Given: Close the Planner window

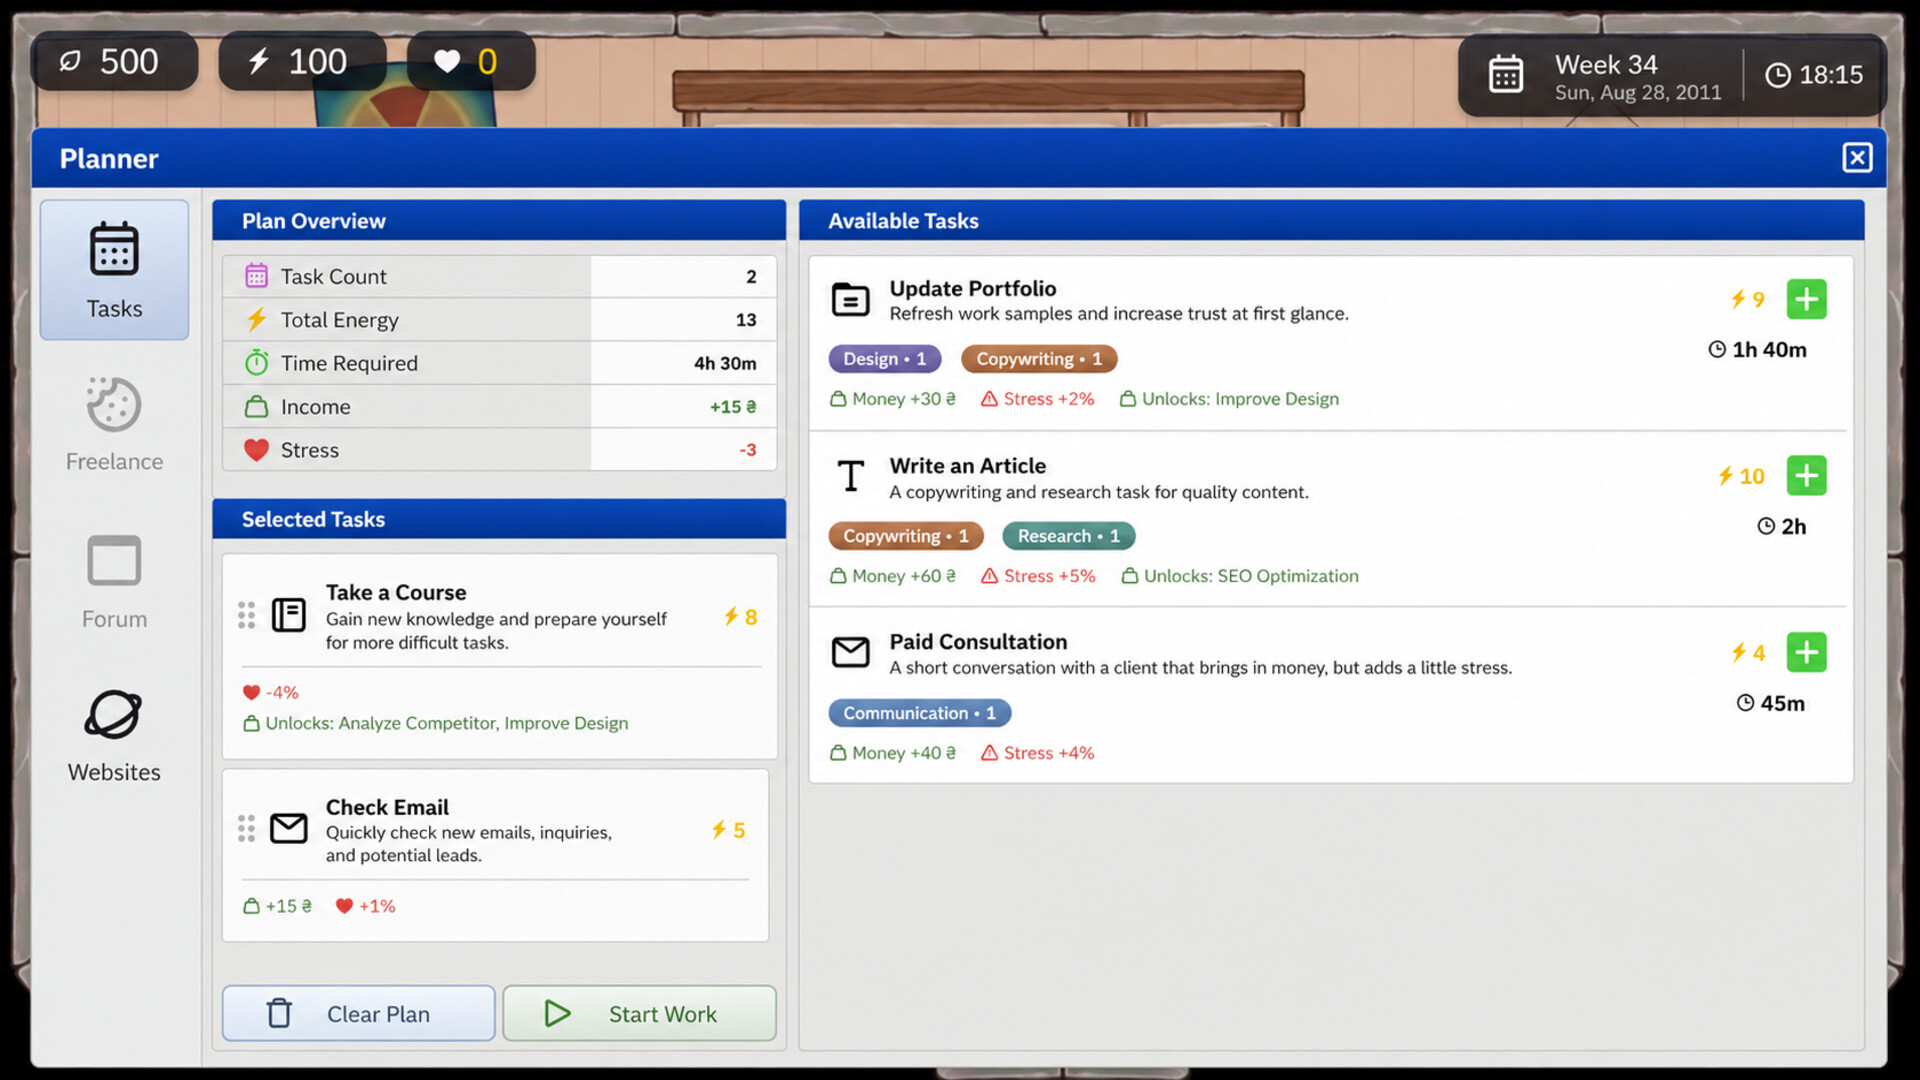Looking at the screenshot, I should (x=1857, y=158).
